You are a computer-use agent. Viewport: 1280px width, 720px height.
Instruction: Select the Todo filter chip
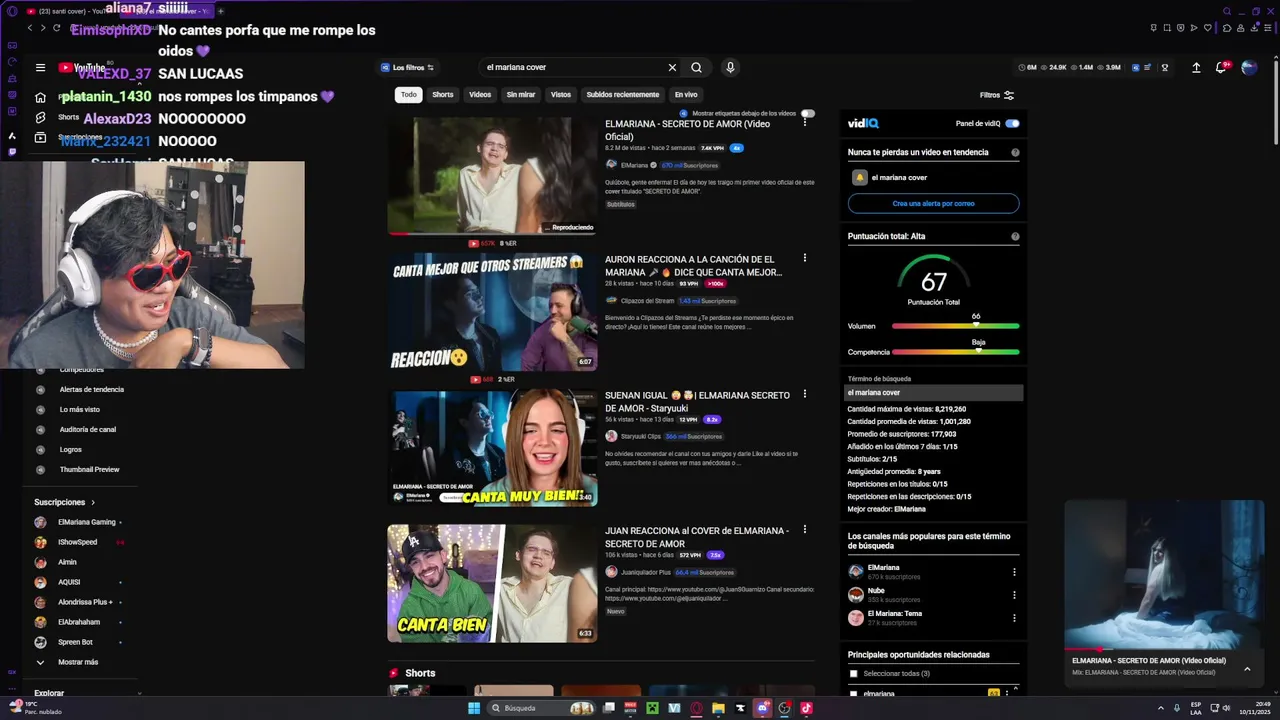(x=409, y=95)
